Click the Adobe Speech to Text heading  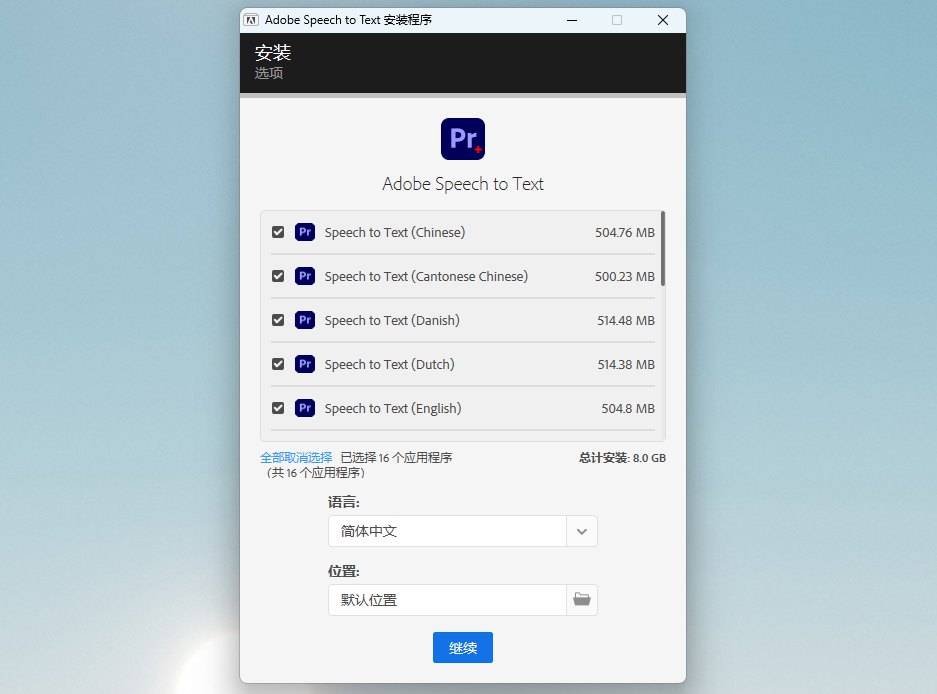[463, 184]
